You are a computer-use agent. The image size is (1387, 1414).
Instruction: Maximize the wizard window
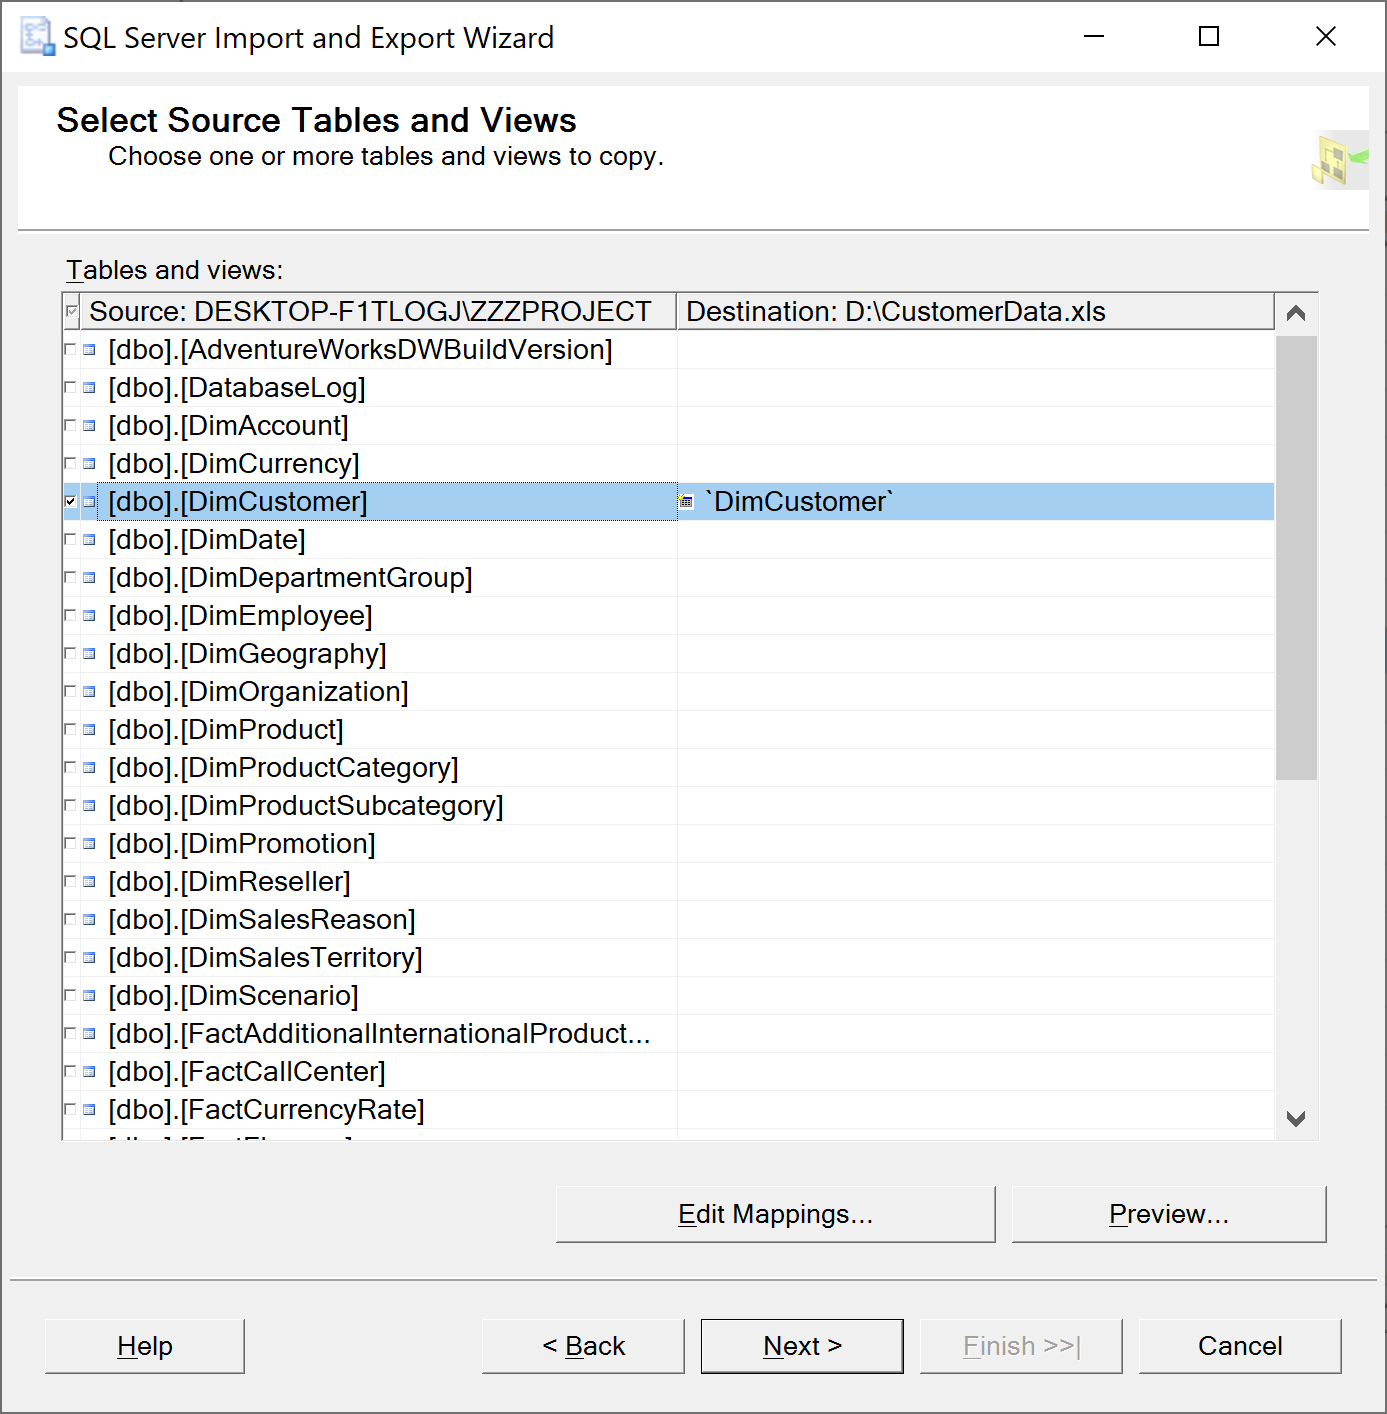click(x=1209, y=37)
